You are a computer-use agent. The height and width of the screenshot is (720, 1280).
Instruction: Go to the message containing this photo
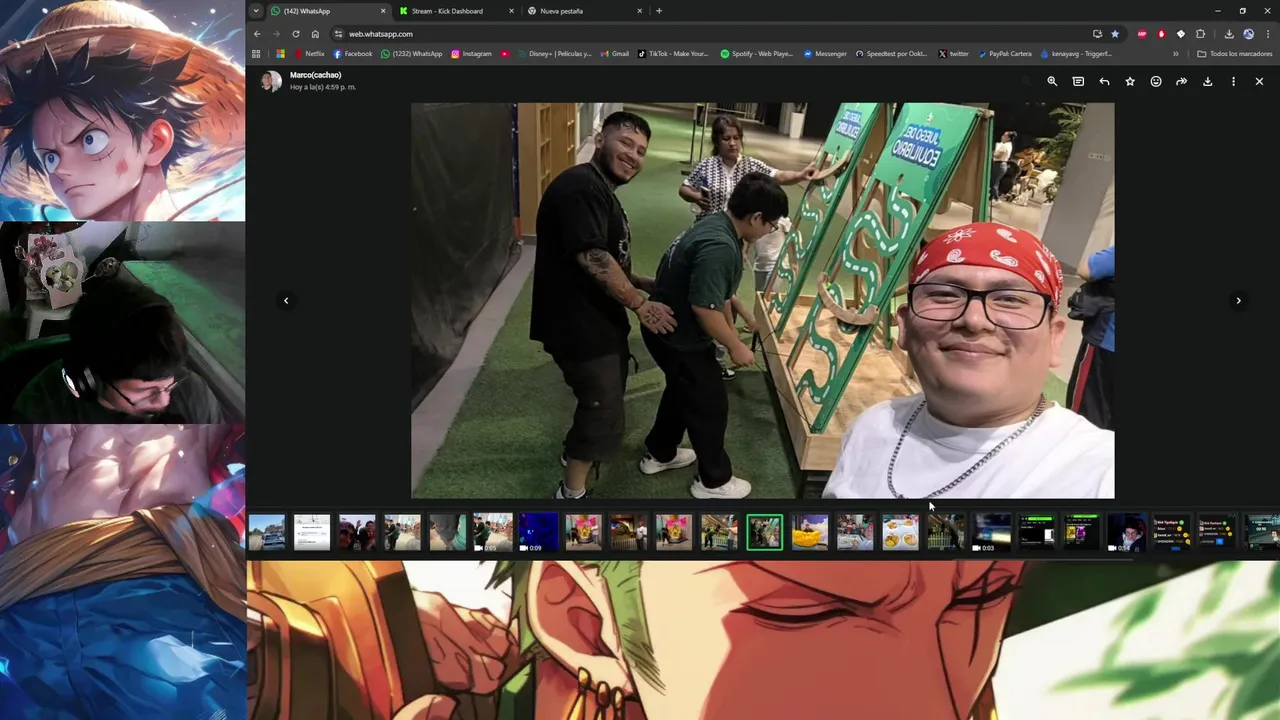pyautogui.click(x=1078, y=81)
